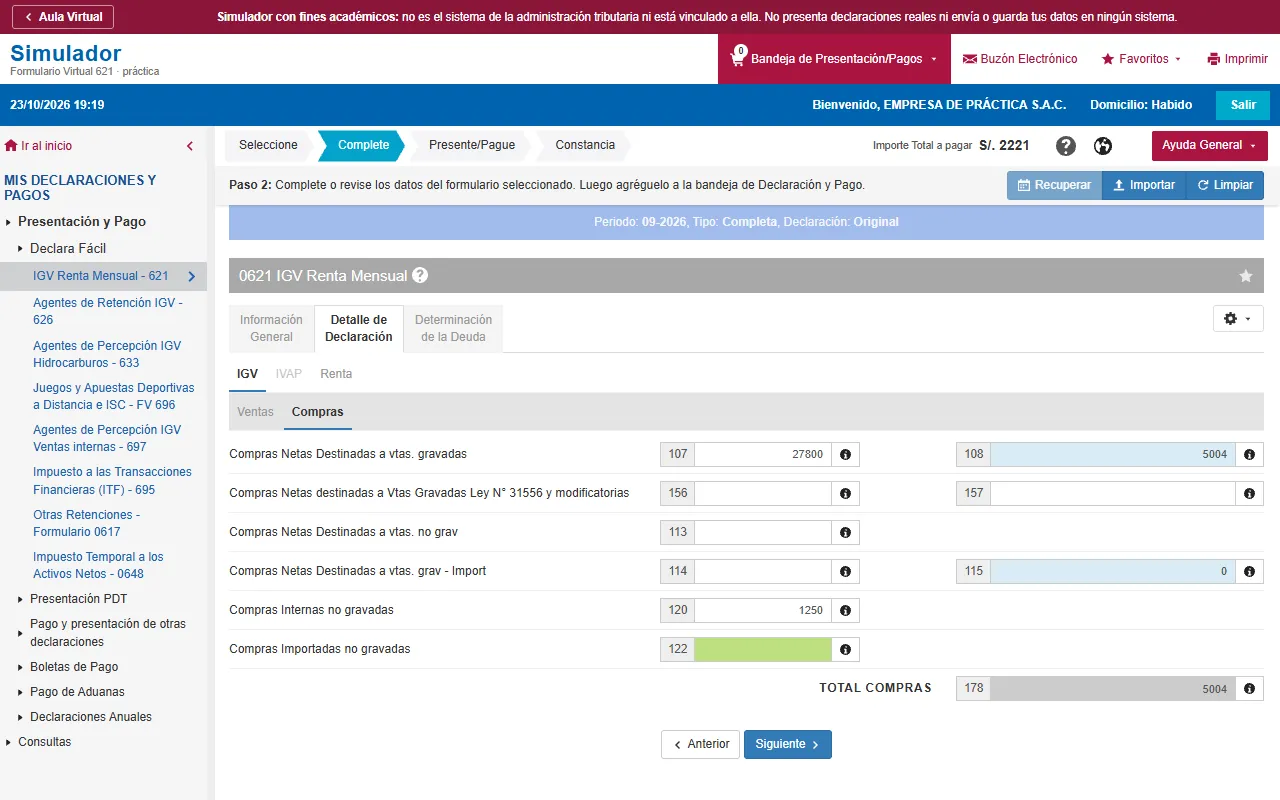The width and height of the screenshot is (1280, 800).
Task: Click help icon beside 0621 IGV Renta Mensual title
Action: pos(420,275)
